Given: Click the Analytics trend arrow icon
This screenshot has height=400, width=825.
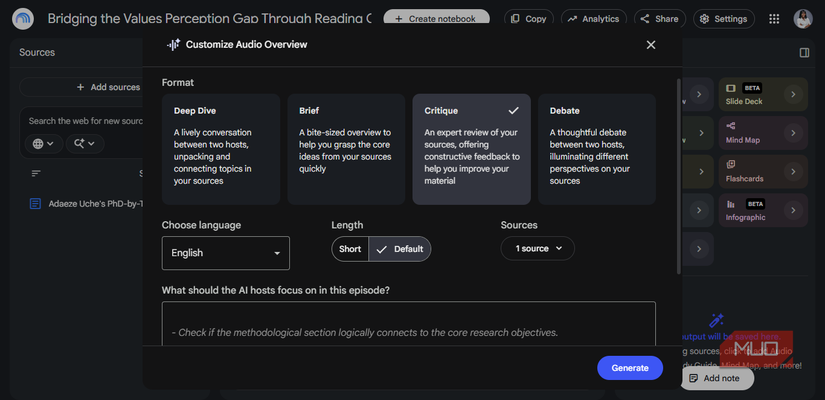Looking at the screenshot, I should [x=572, y=19].
